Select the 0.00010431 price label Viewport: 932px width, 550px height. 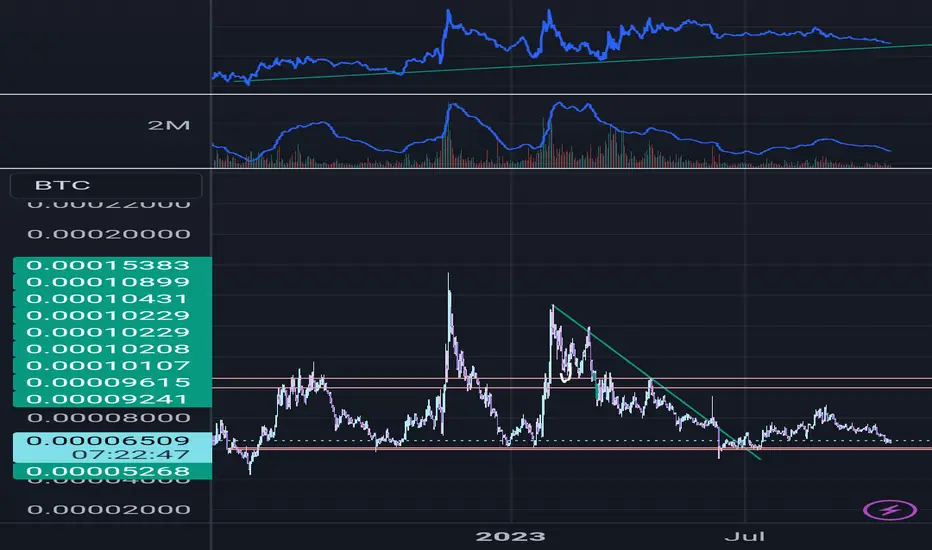(x=112, y=298)
